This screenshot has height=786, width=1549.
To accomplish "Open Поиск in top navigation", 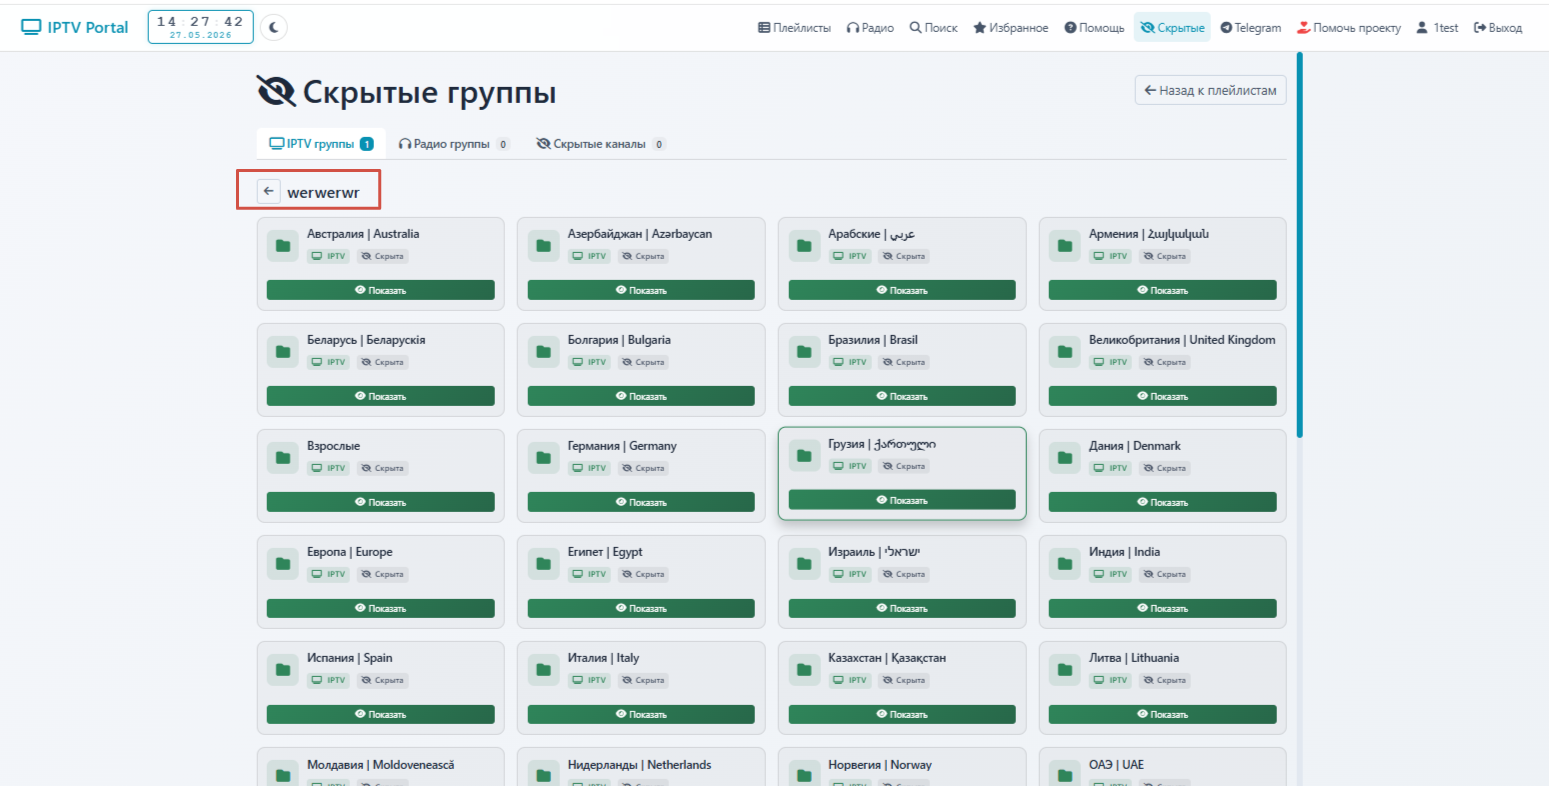I will [x=933, y=28].
